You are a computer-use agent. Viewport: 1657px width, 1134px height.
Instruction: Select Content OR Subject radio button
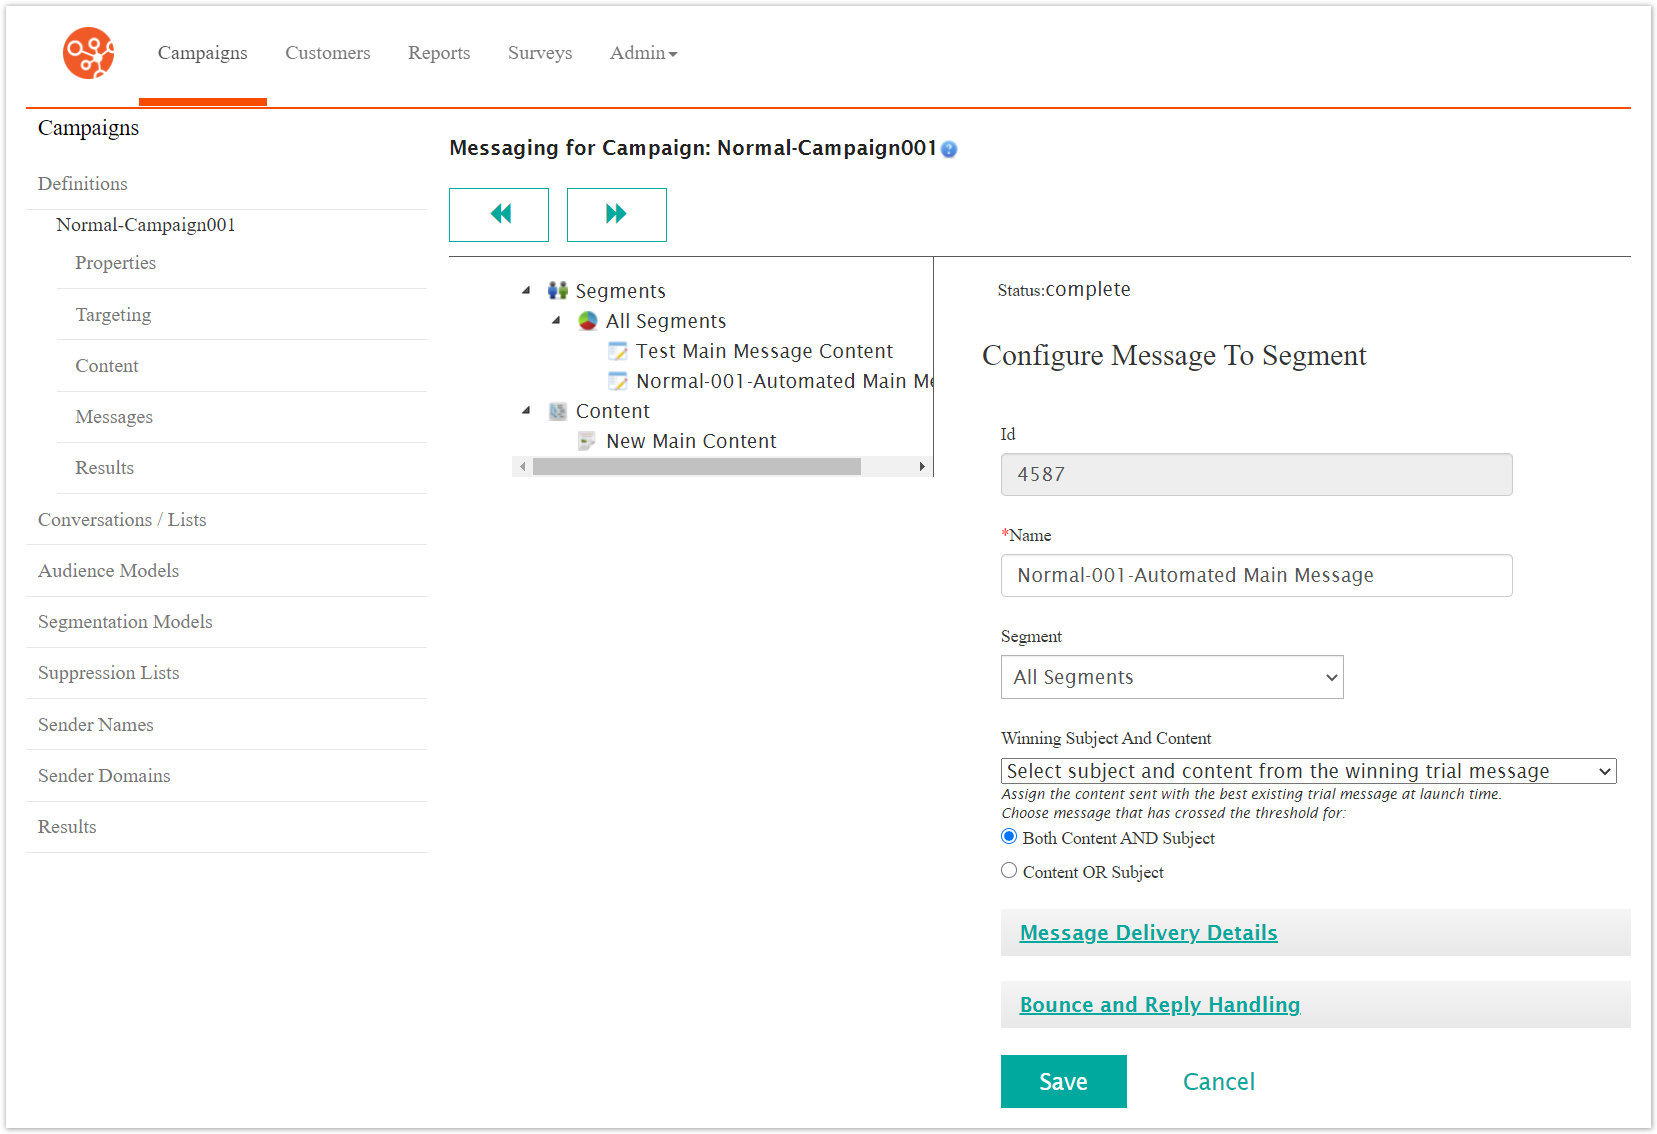[1009, 871]
